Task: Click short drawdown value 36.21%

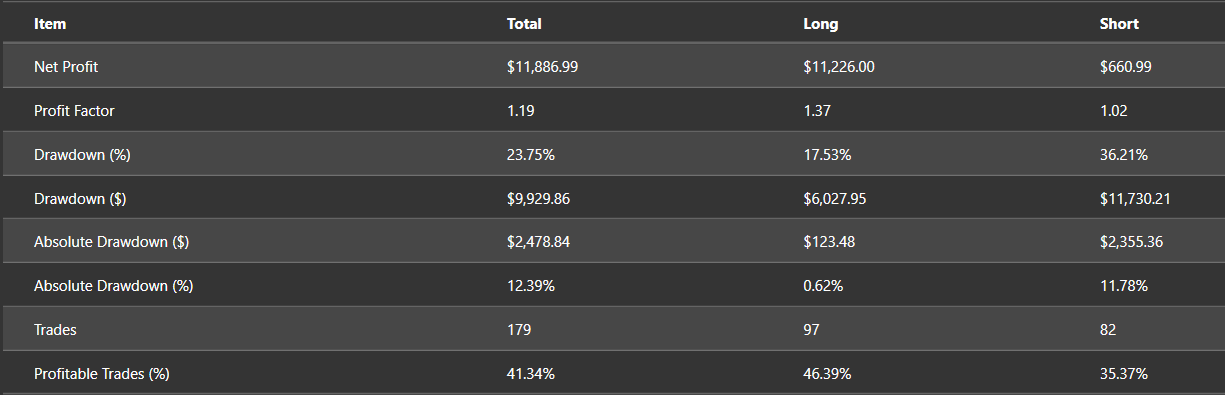Action: click(x=1124, y=155)
